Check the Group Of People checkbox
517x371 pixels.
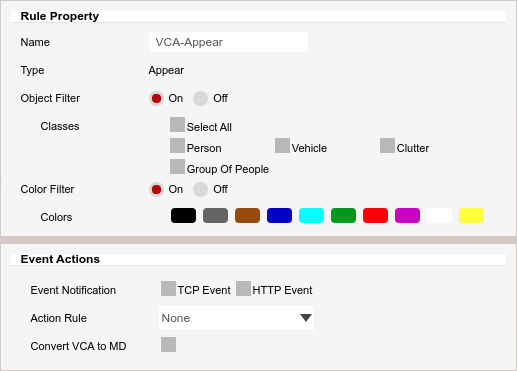click(x=177, y=167)
